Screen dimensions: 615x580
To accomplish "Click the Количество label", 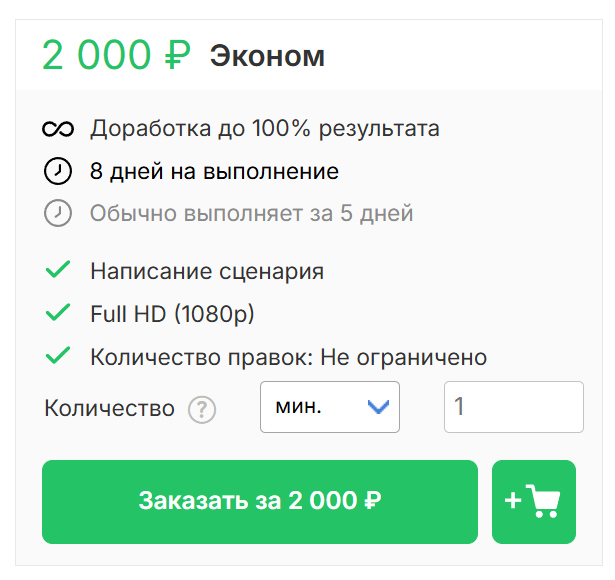I will coord(110,409).
